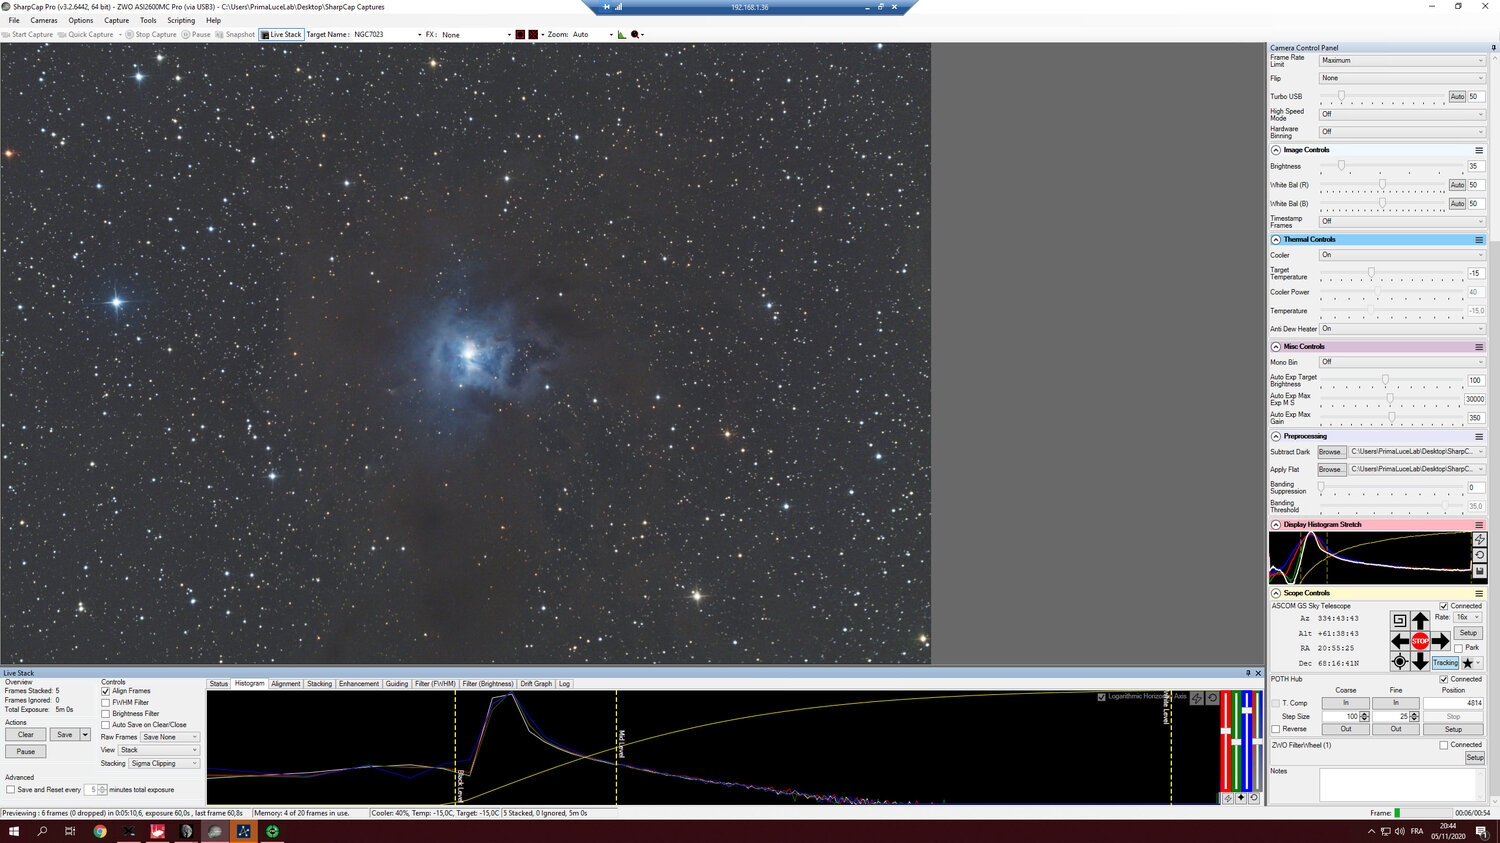The image size is (1500, 843).
Task: Click the star icon next to Tracking
Action: point(1467,663)
